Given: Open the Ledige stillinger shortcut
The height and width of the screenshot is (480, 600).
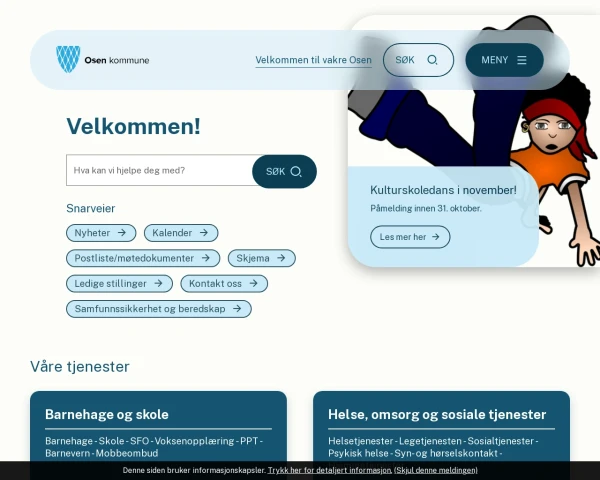Looking at the screenshot, I should tap(119, 284).
